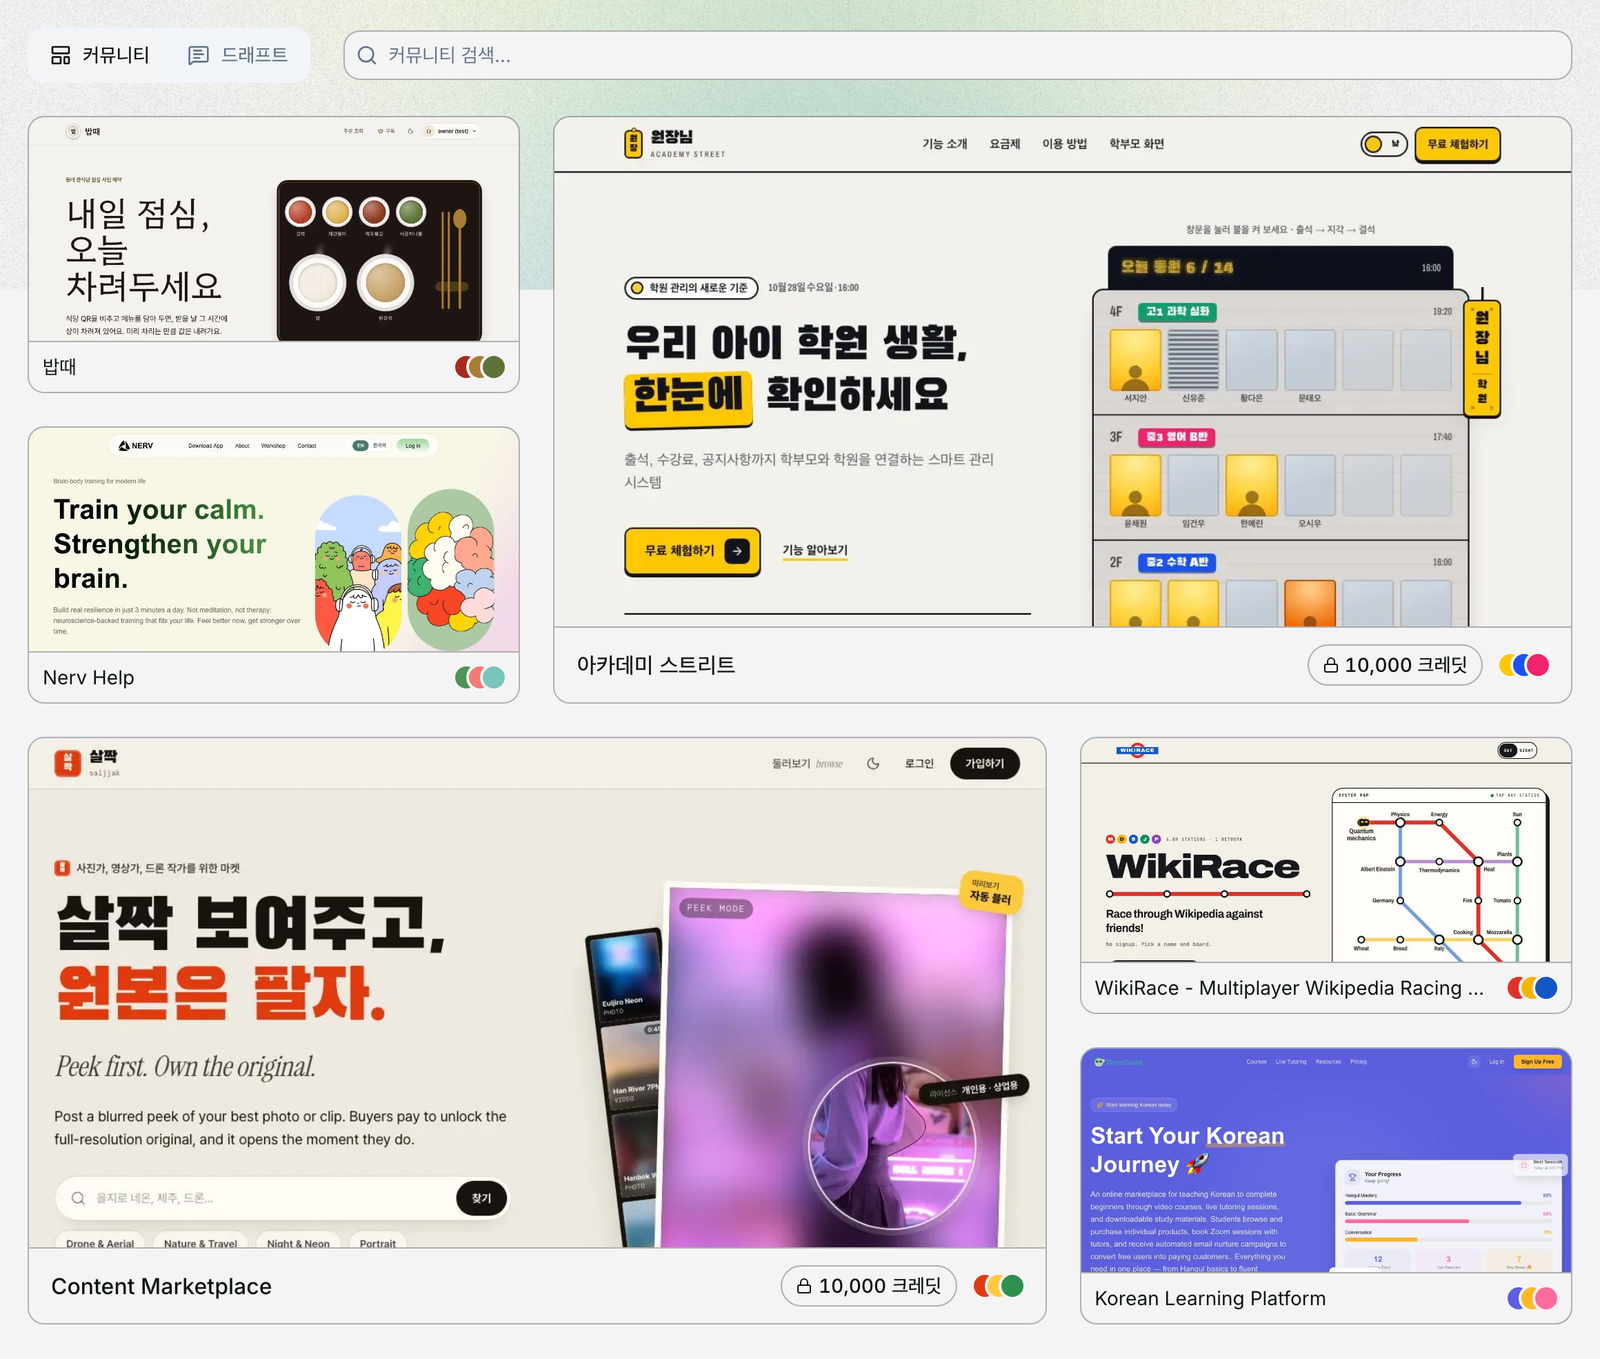Click the WIKIRACE logo in the WikiRace preview
1600x1359 pixels.
coord(1137,750)
